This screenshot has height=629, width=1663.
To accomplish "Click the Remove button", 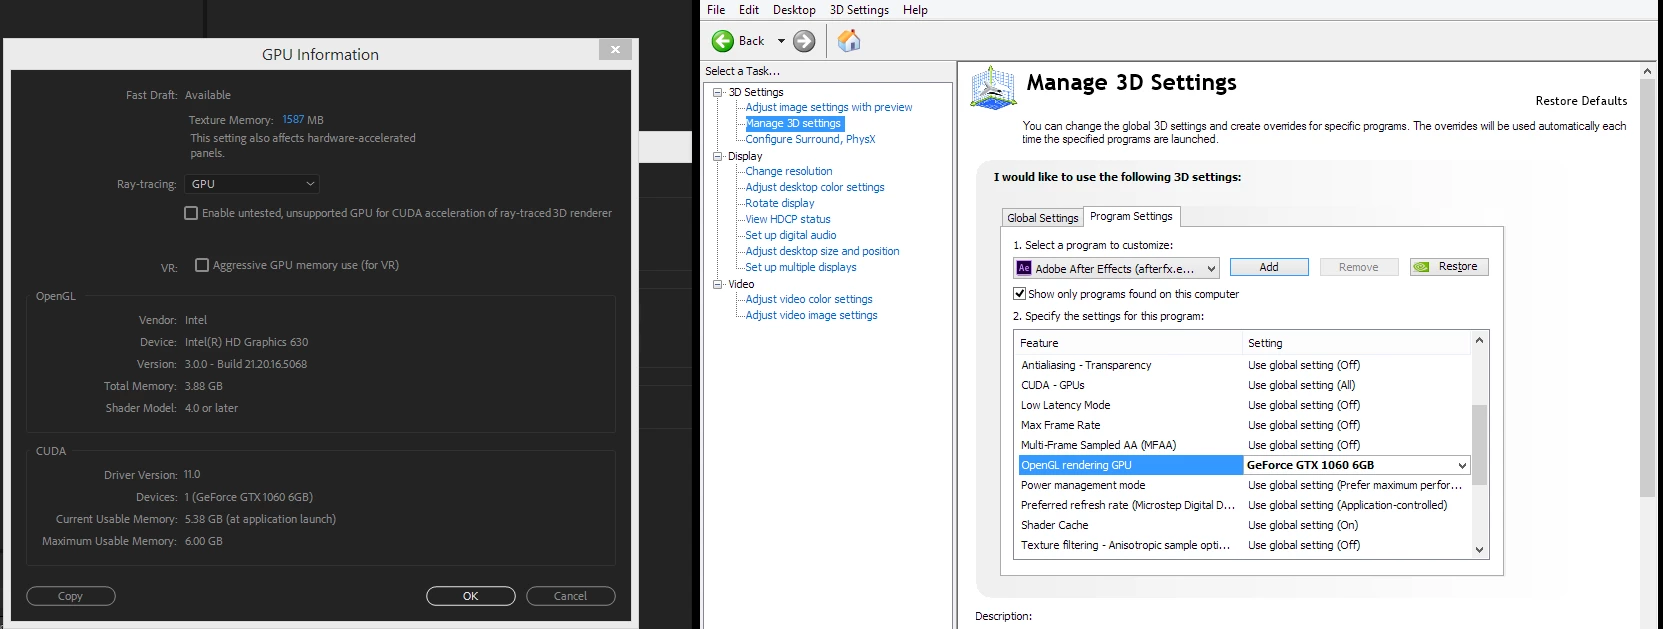I will pyautogui.click(x=1358, y=267).
